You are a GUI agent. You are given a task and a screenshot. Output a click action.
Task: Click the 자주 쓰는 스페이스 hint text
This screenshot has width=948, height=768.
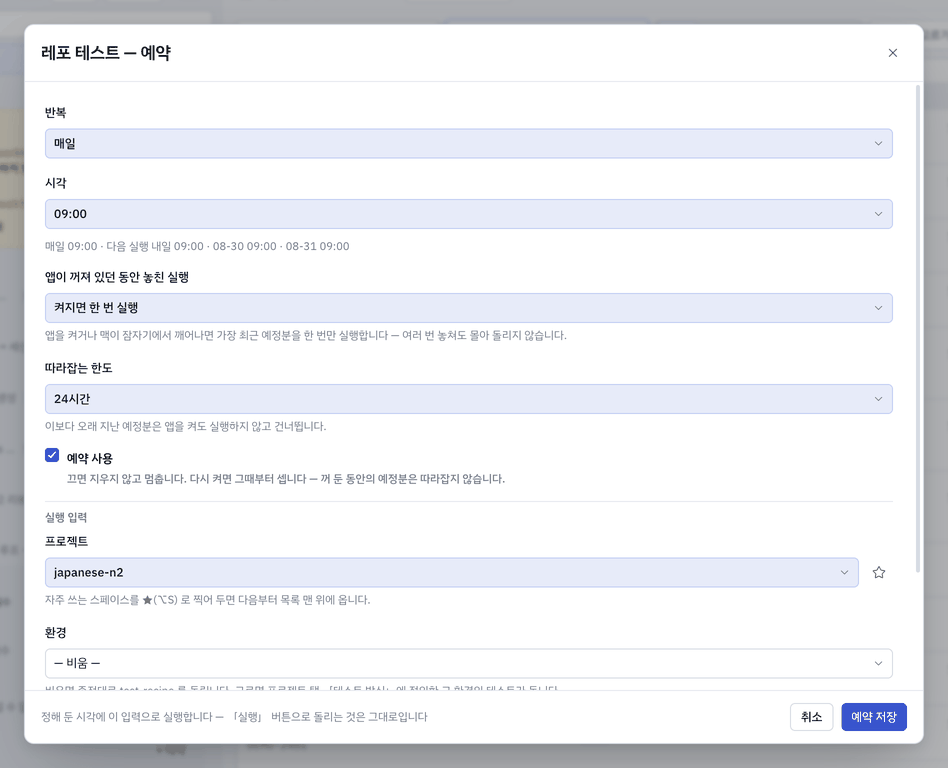[x=207, y=600]
